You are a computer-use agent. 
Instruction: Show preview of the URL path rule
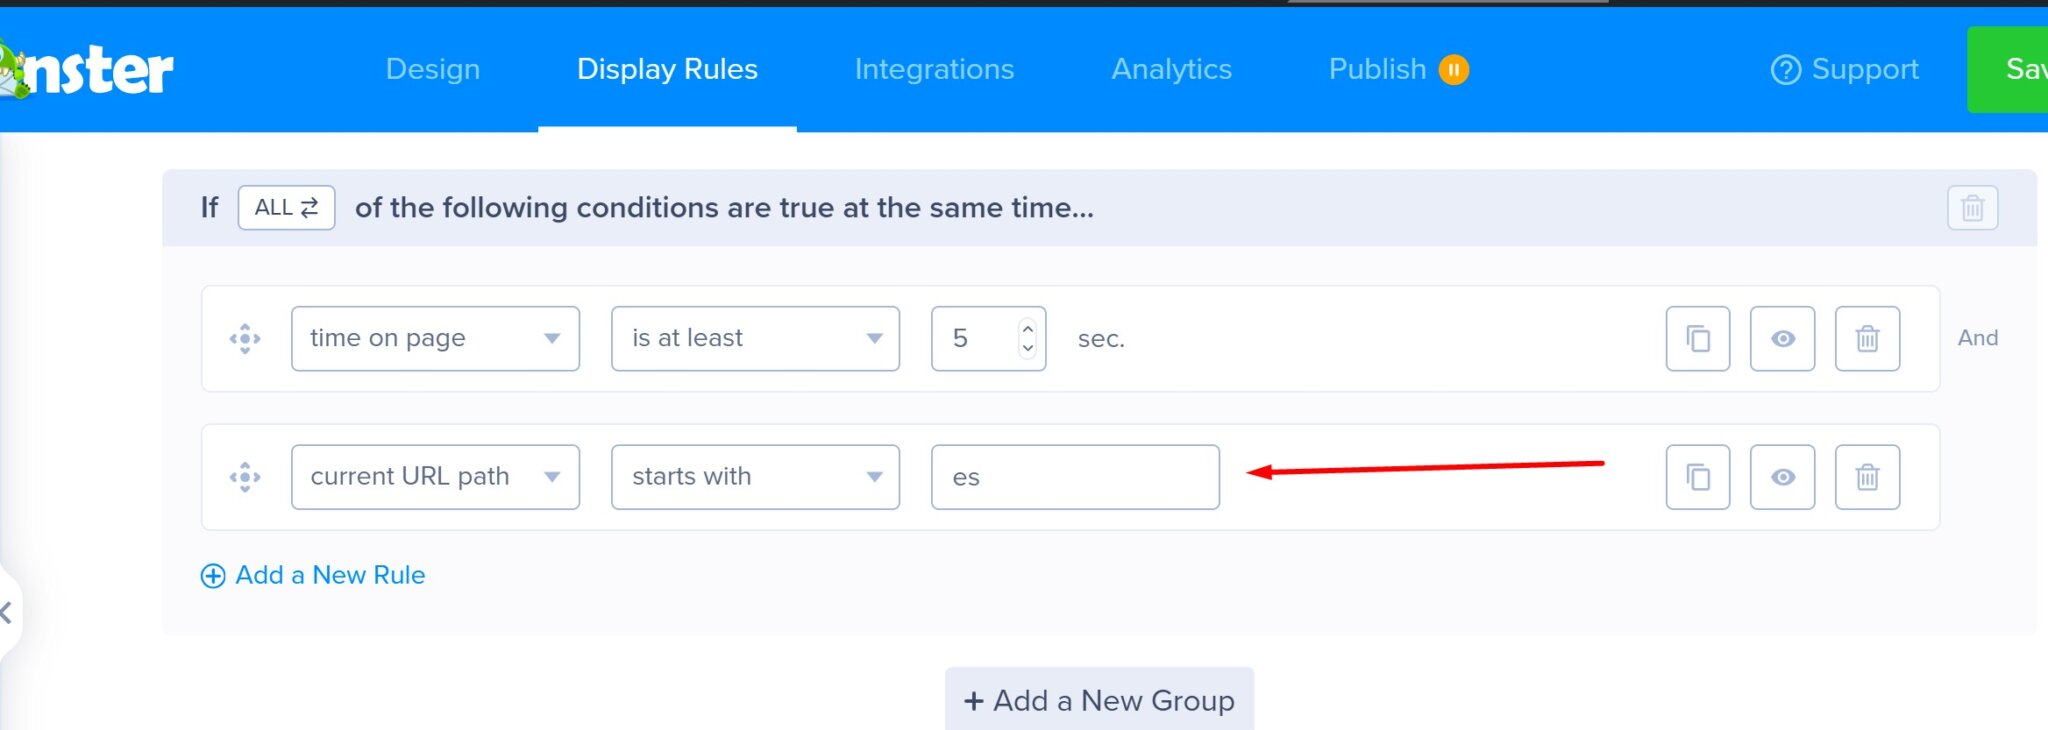1783,476
